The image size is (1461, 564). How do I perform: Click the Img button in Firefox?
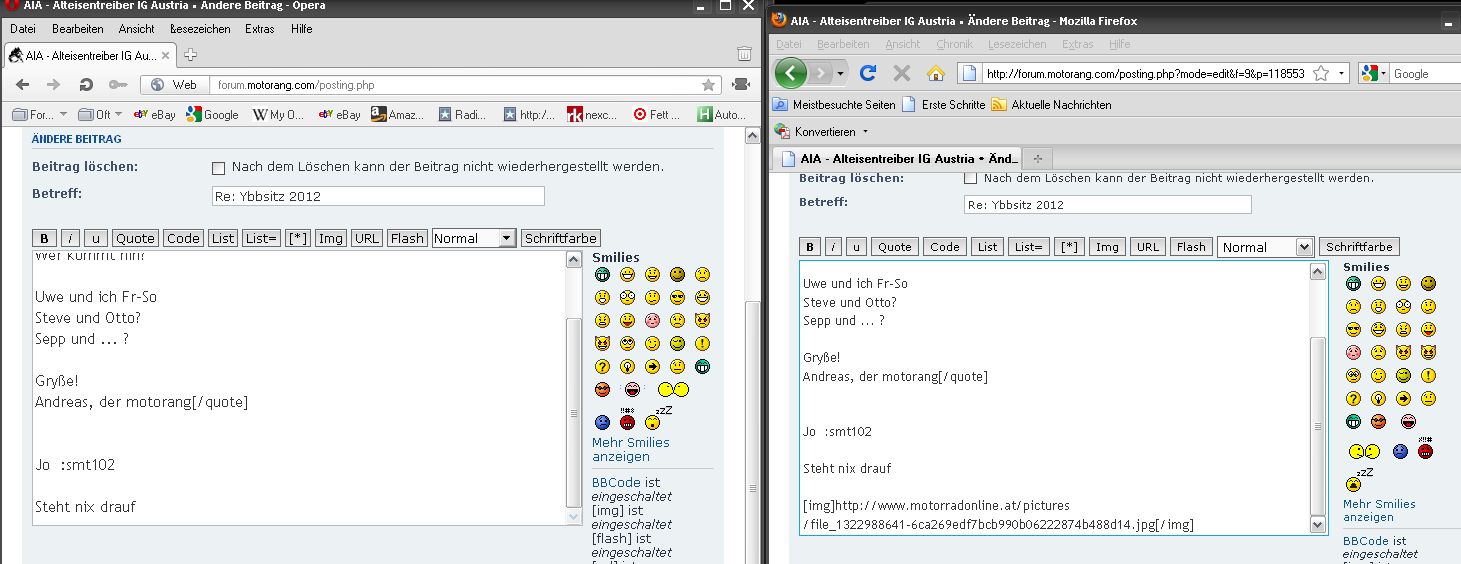[x=1106, y=247]
